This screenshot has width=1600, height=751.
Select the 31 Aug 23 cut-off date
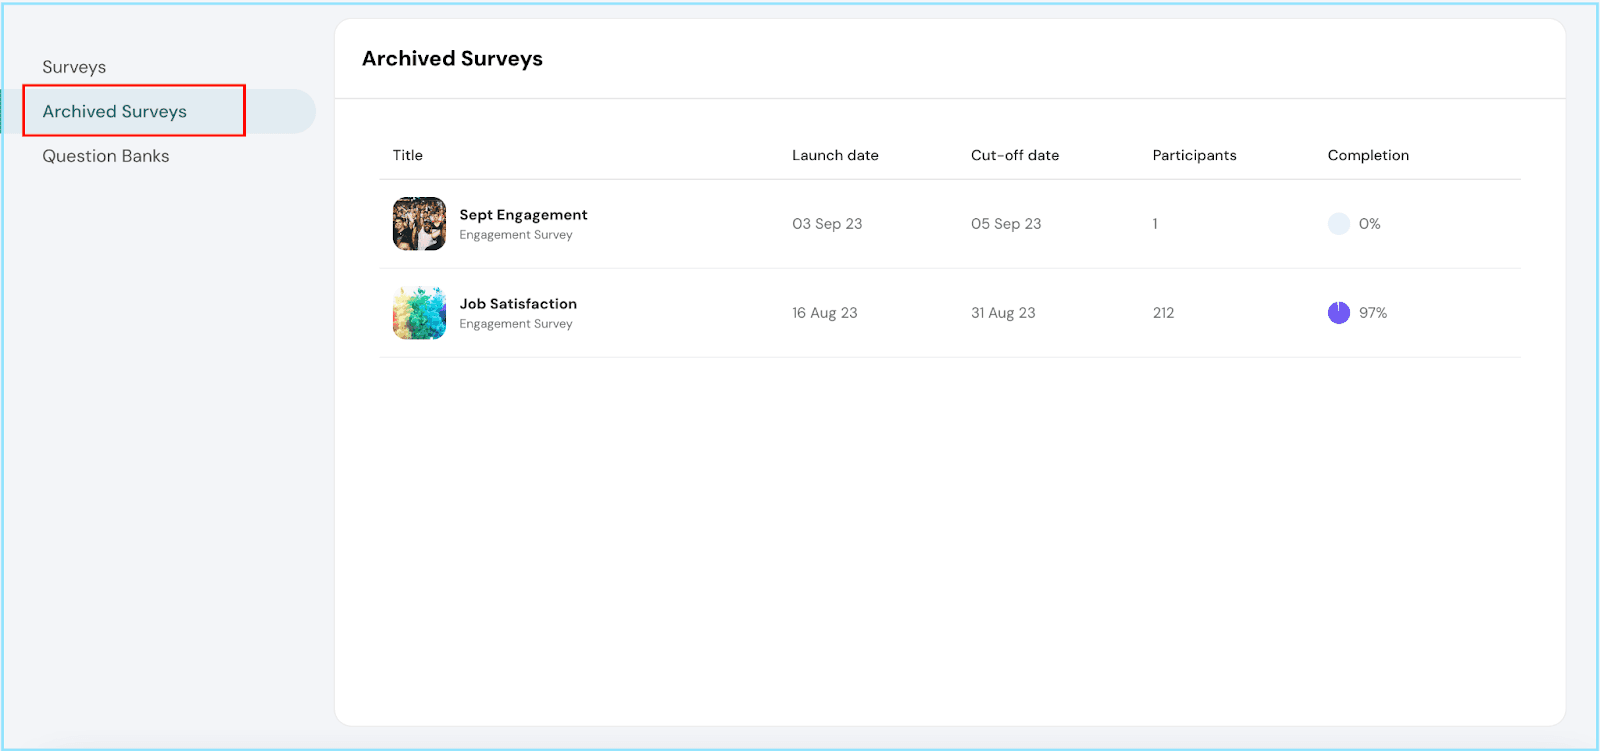(x=1003, y=313)
